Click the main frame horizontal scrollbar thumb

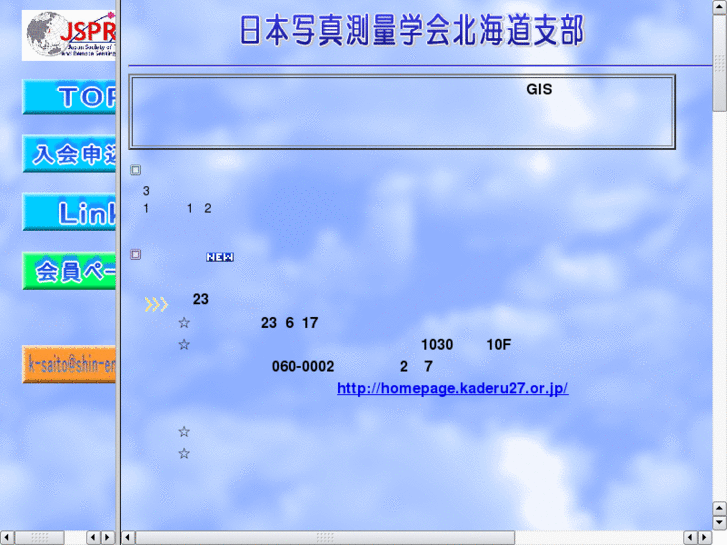coord(325,538)
